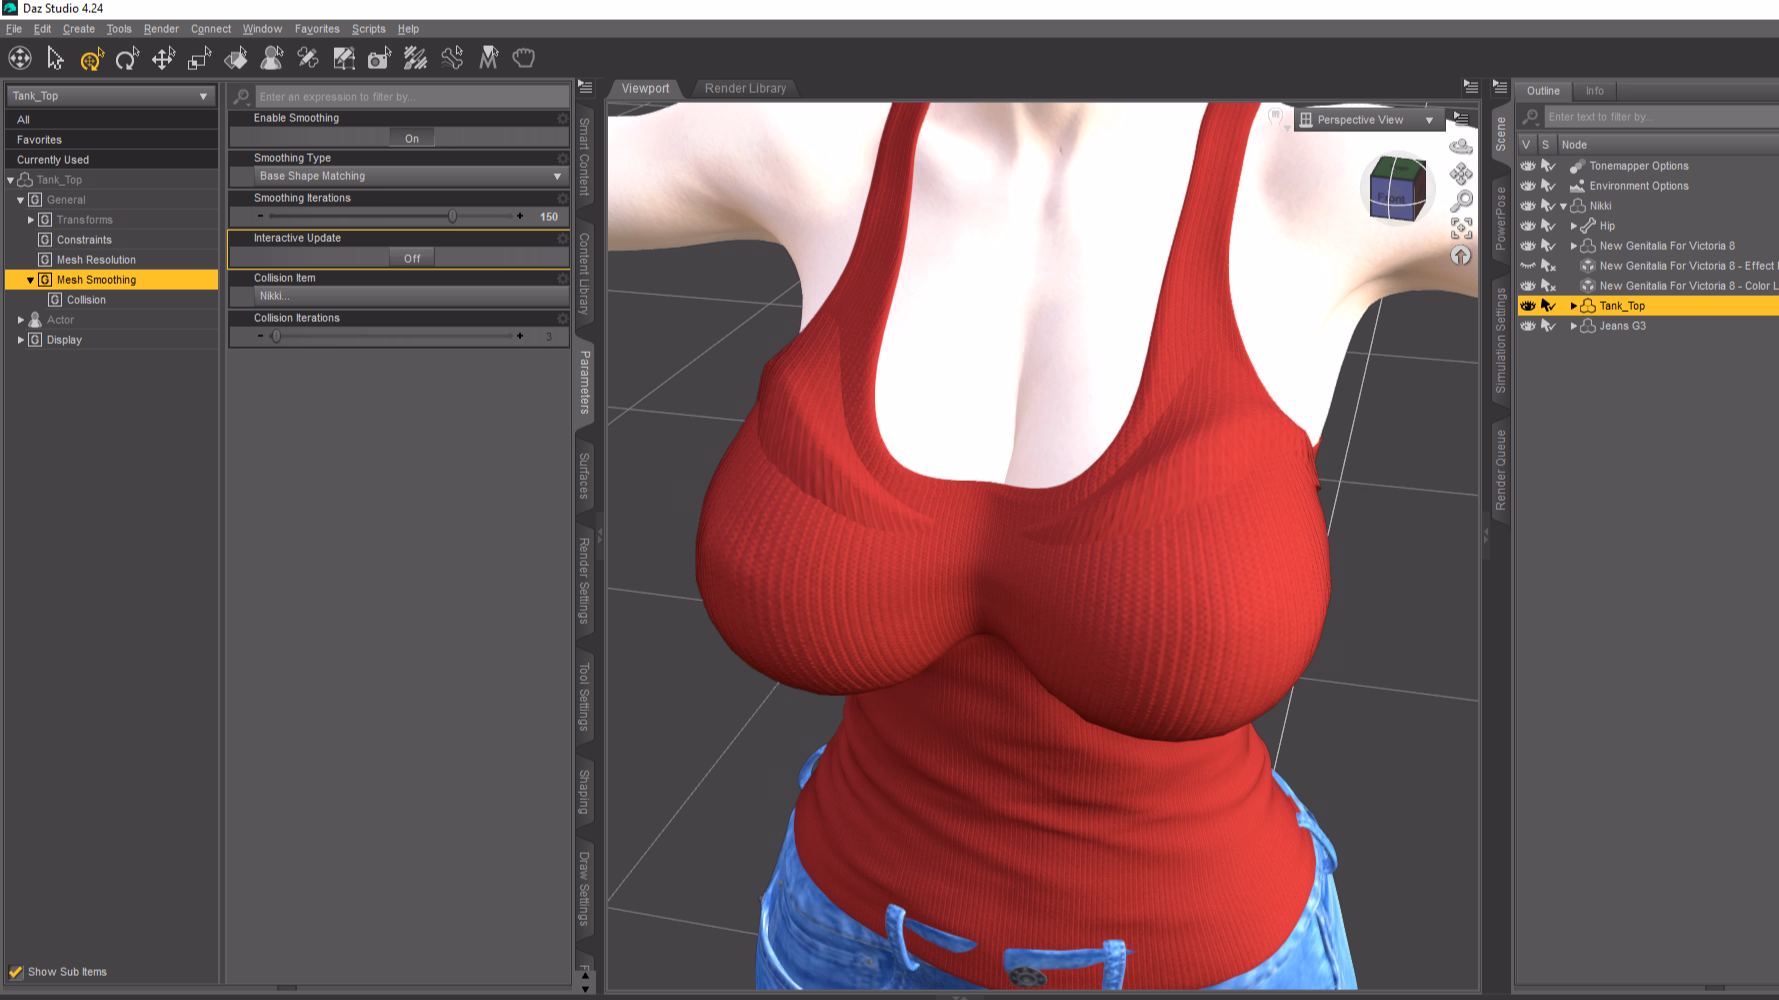Toggle Enable Smoothing On button
The height and width of the screenshot is (1000, 1779).
click(411, 138)
